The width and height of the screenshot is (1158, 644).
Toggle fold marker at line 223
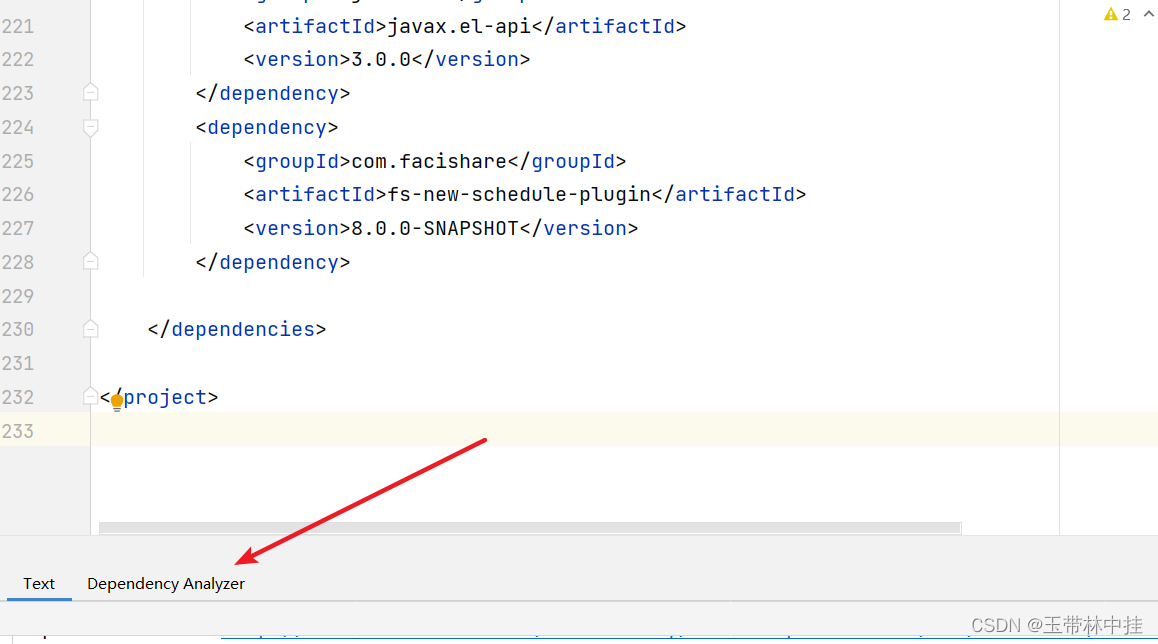(x=90, y=93)
